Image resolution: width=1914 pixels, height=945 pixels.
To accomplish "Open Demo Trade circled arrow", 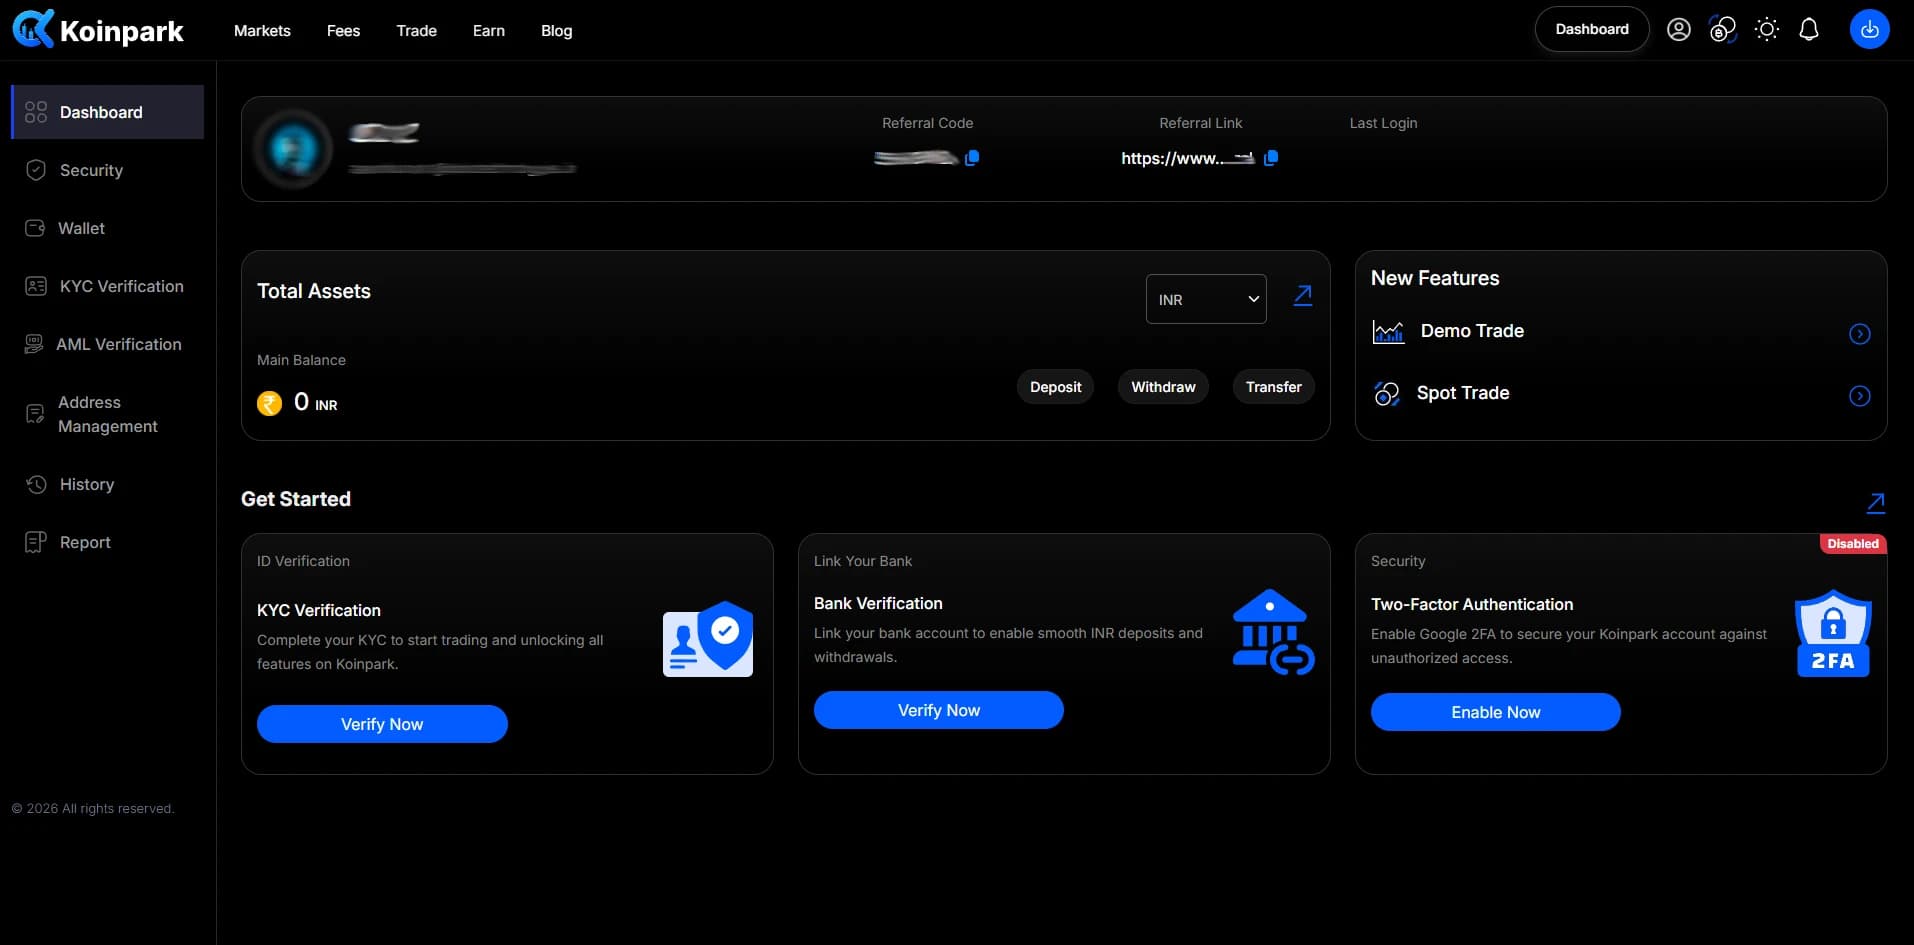I will click(1860, 334).
